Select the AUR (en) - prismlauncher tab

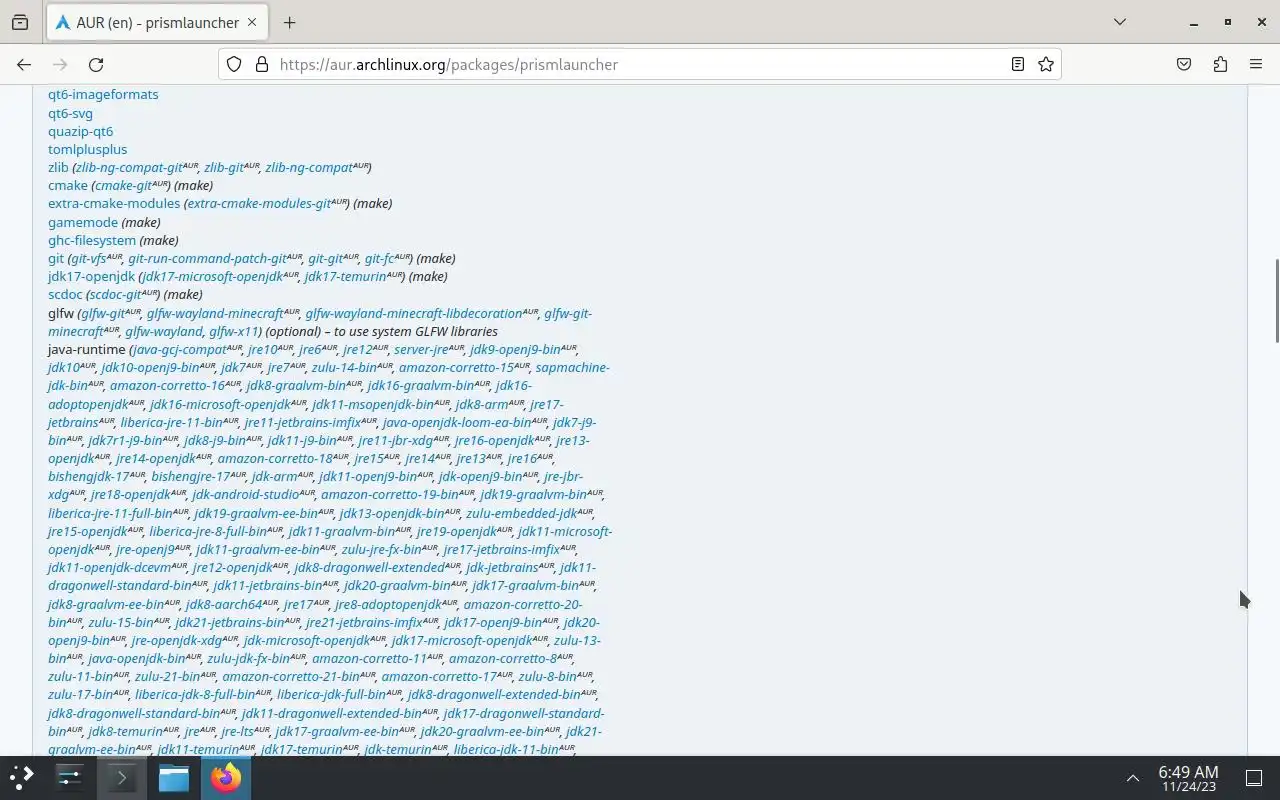[155, 22]
